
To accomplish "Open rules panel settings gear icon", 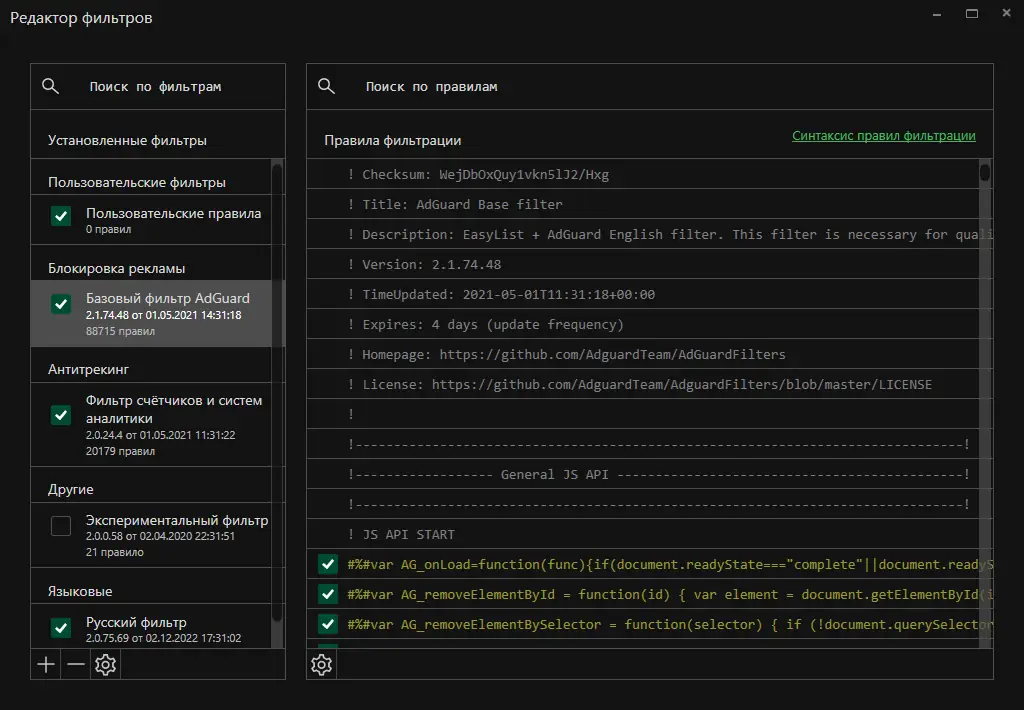I will click(x=321, y=665).
